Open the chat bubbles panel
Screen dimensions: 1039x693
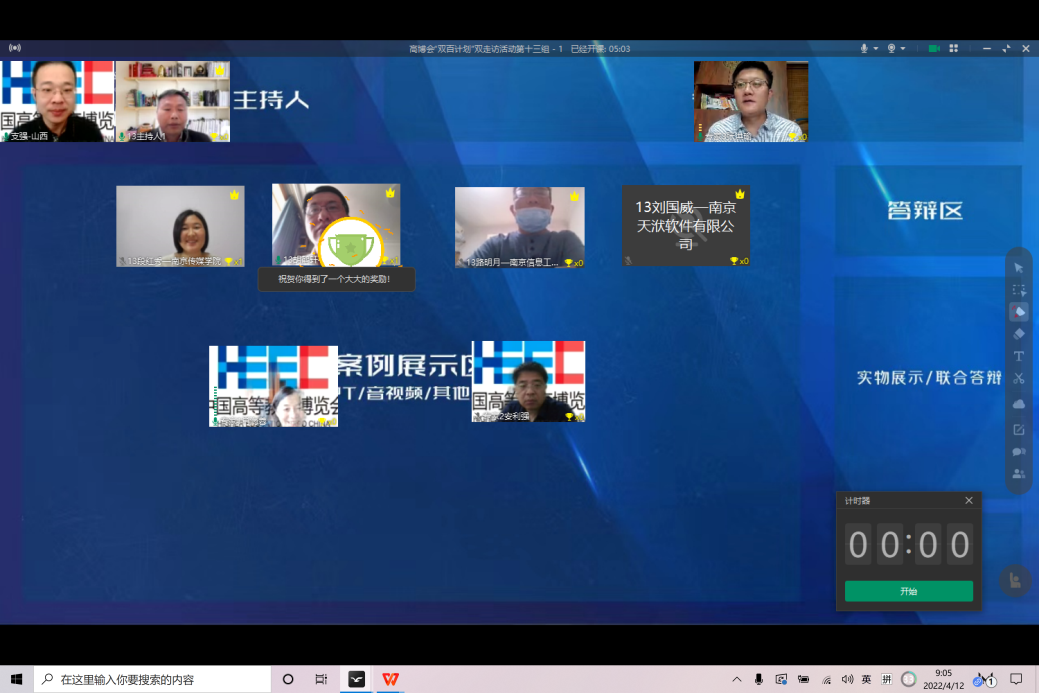[x=1018, y=451]
